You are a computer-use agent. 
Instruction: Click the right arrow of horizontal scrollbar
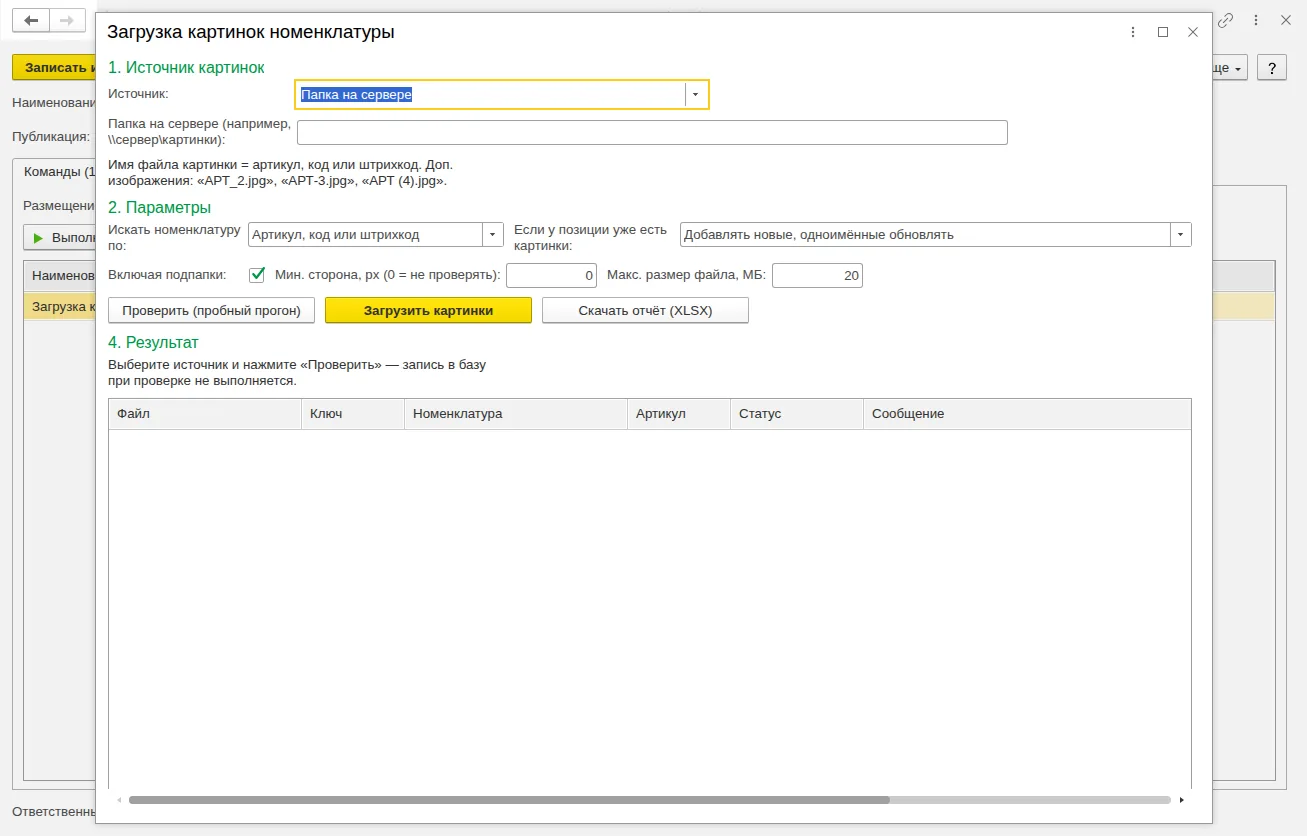click(x=1182, y=800)
